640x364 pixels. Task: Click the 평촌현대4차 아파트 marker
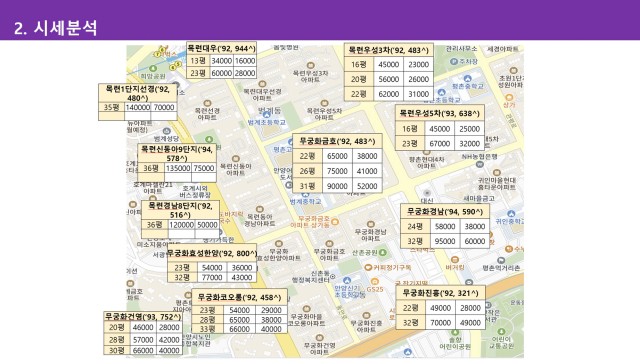click(427, 152)
